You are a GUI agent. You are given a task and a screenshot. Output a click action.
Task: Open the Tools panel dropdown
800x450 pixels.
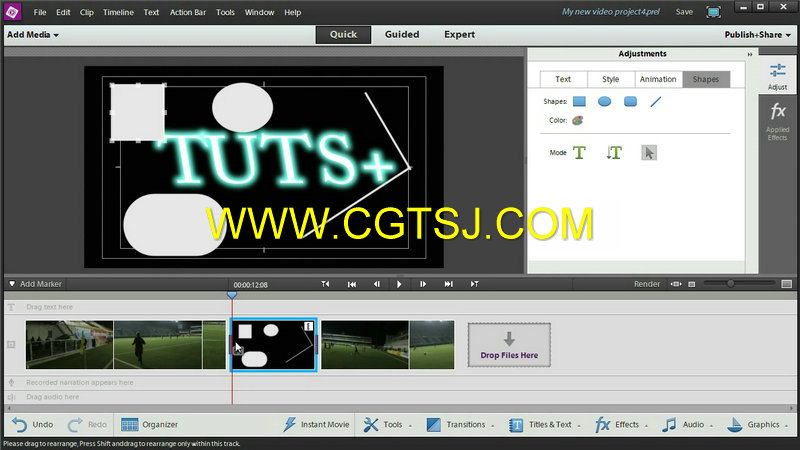pyautogui.click(x=387, y=424)
